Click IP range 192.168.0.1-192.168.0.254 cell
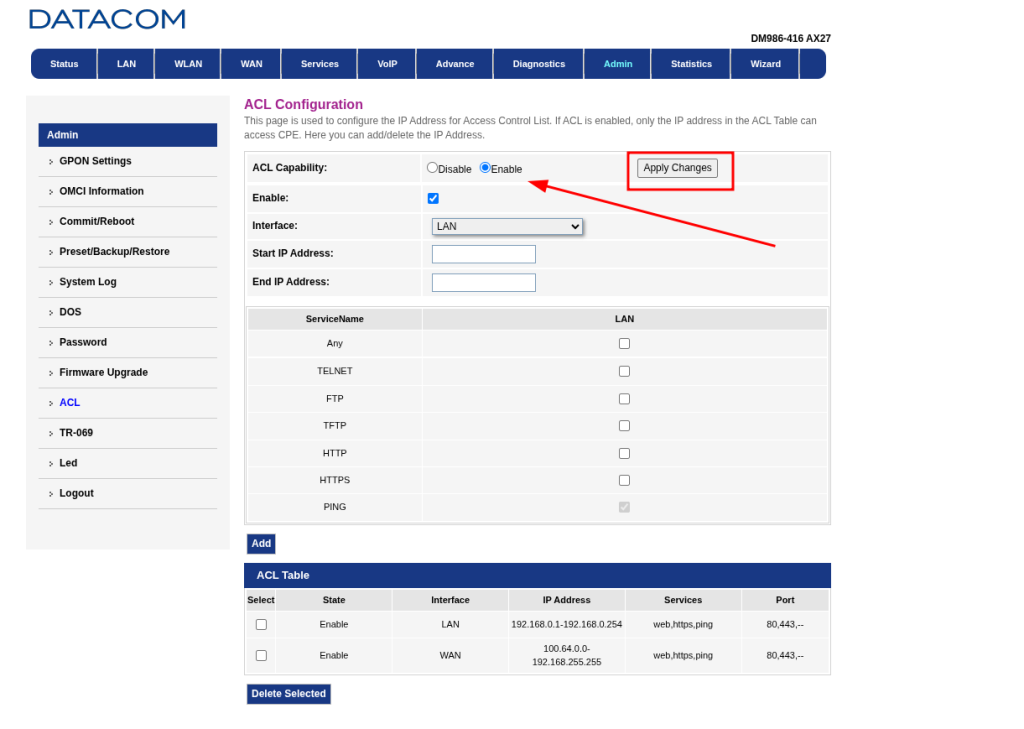This screenshot has width=1024, height=729. [566, 624]
